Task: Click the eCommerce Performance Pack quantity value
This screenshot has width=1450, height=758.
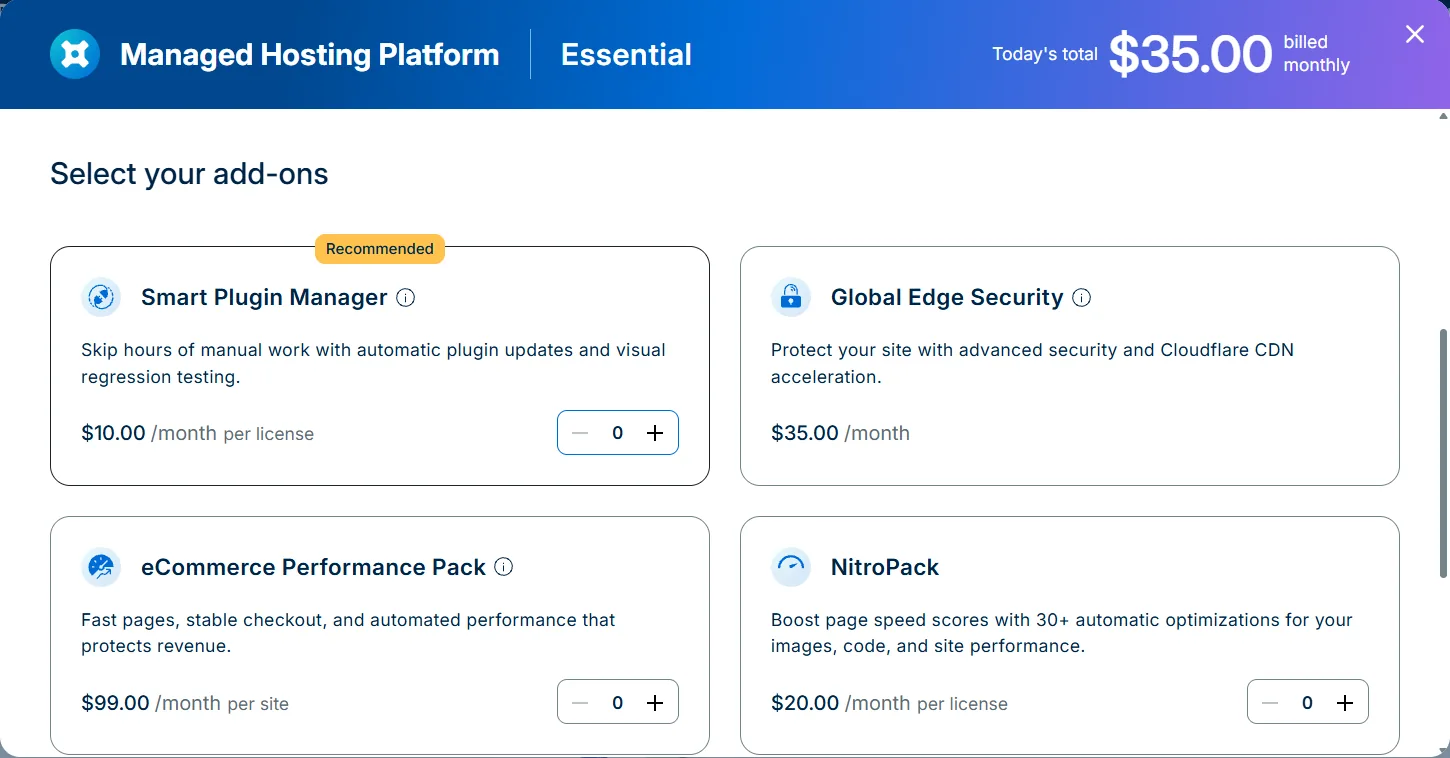Action: tap(618, 703)
